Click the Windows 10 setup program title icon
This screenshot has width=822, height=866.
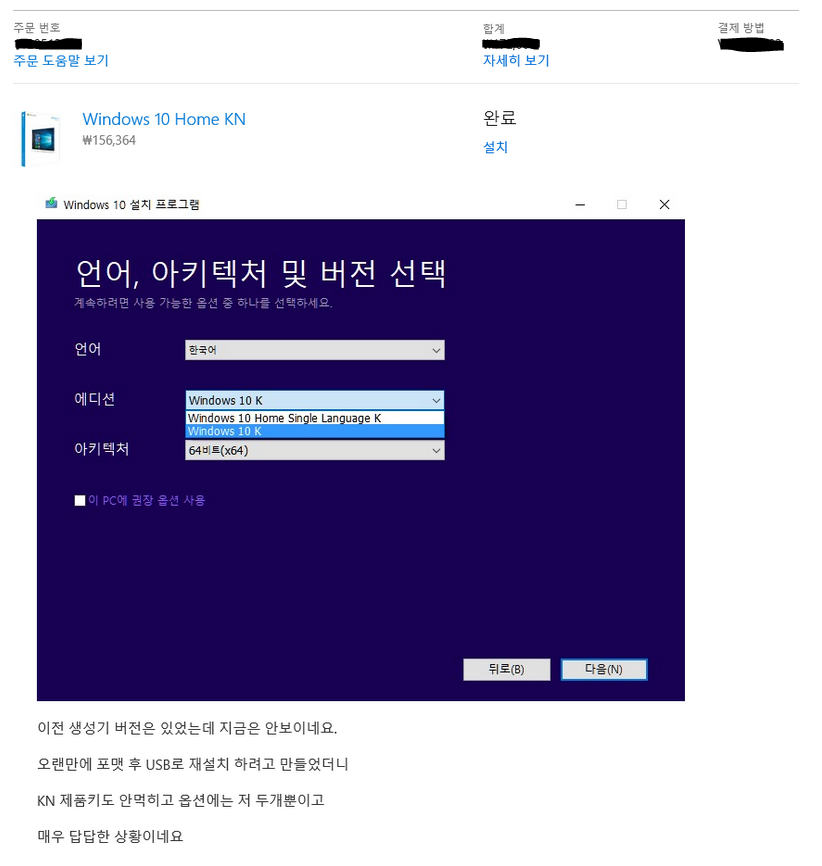[51, 204]
